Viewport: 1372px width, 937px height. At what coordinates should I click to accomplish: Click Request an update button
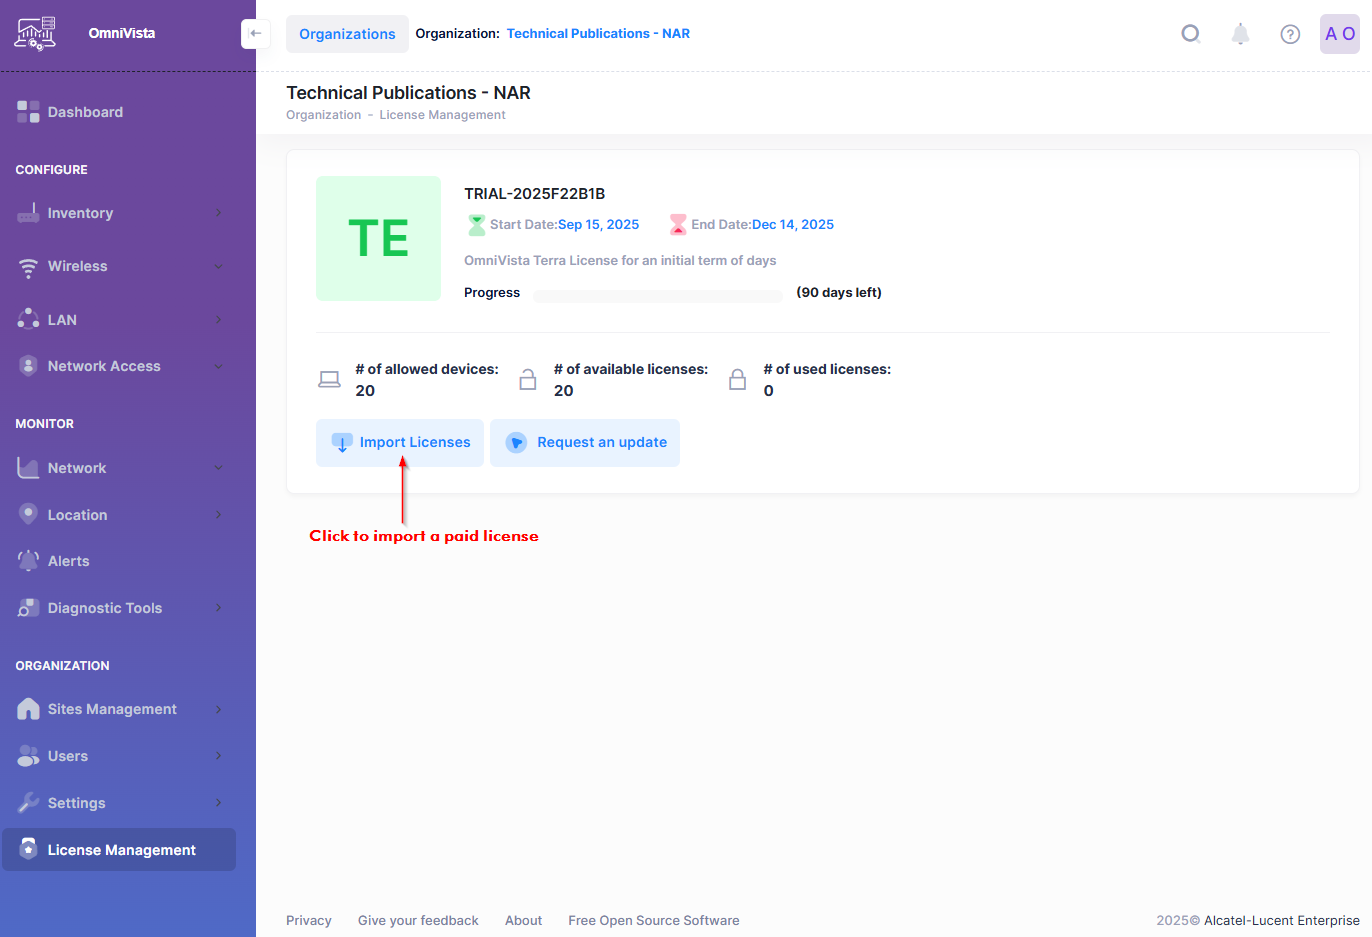[585, 443]
